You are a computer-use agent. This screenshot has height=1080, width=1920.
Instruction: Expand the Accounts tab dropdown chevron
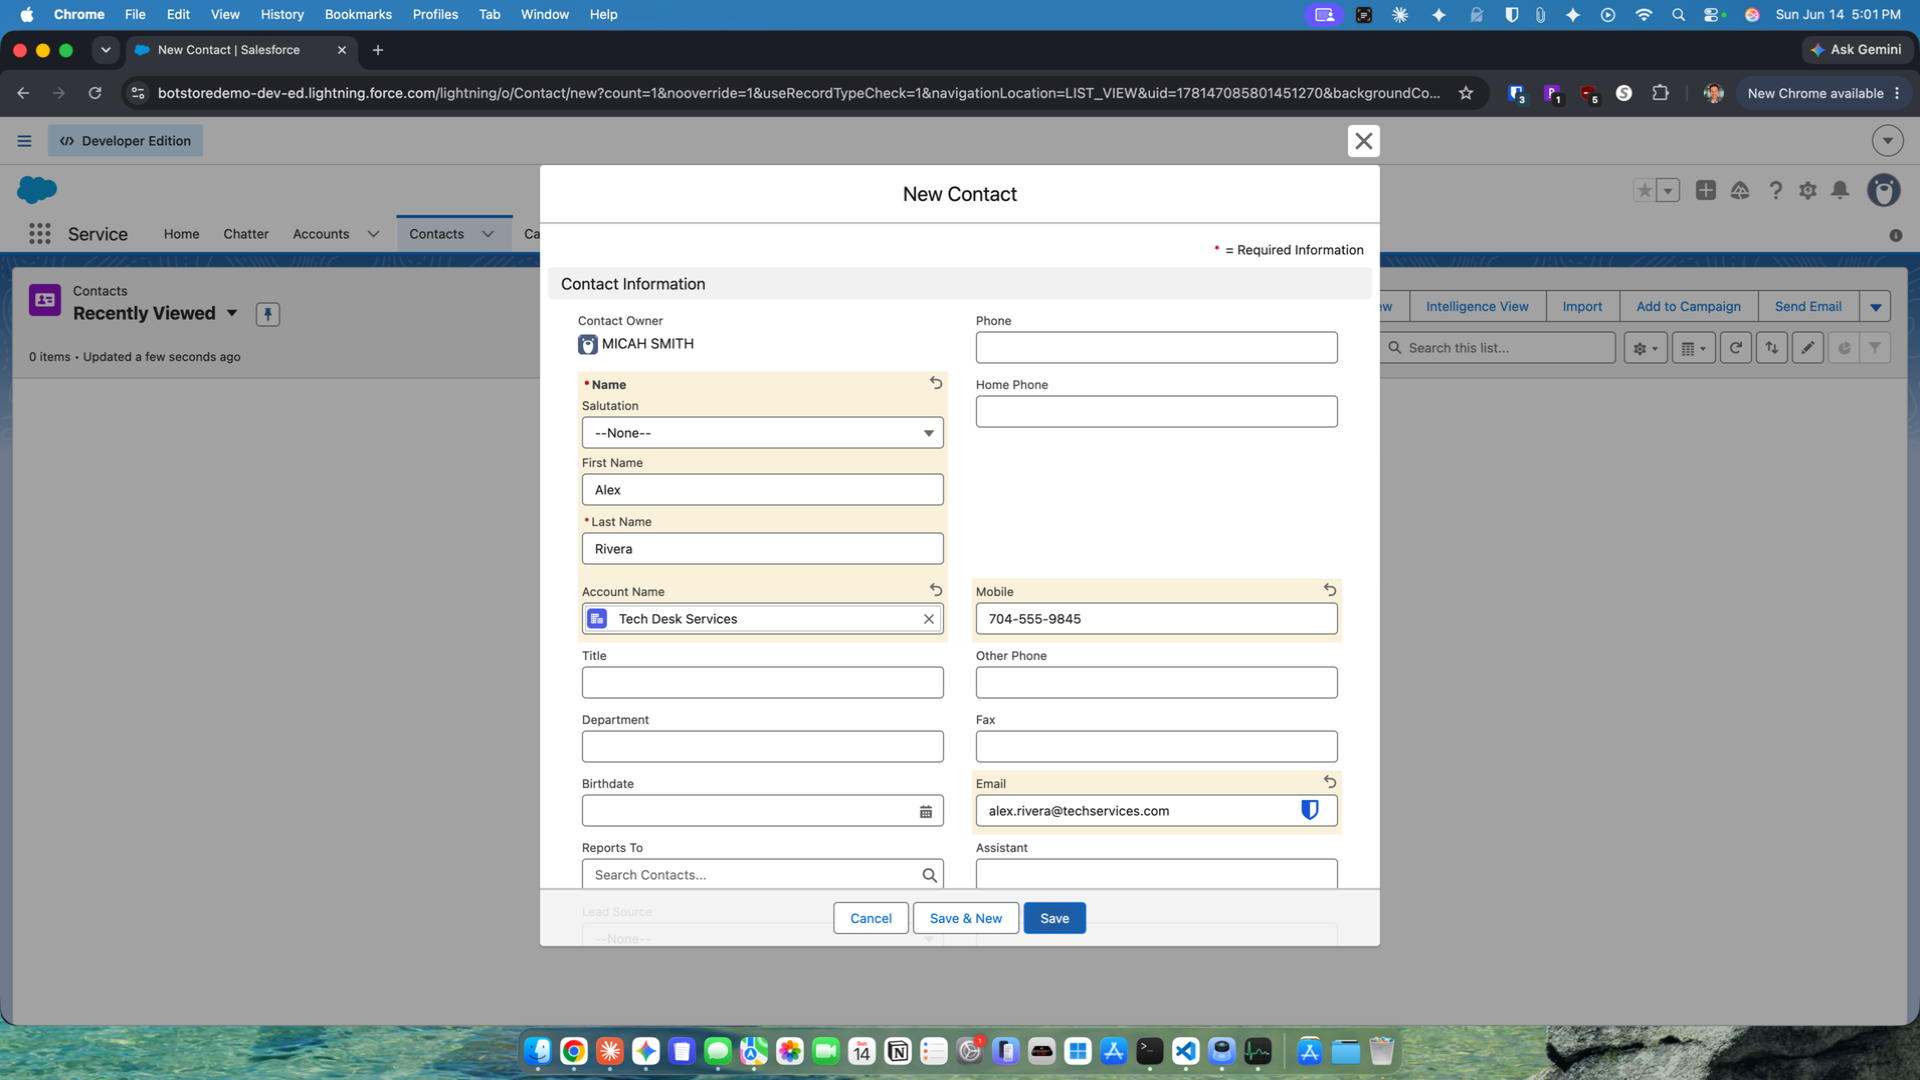coord(373,234)
